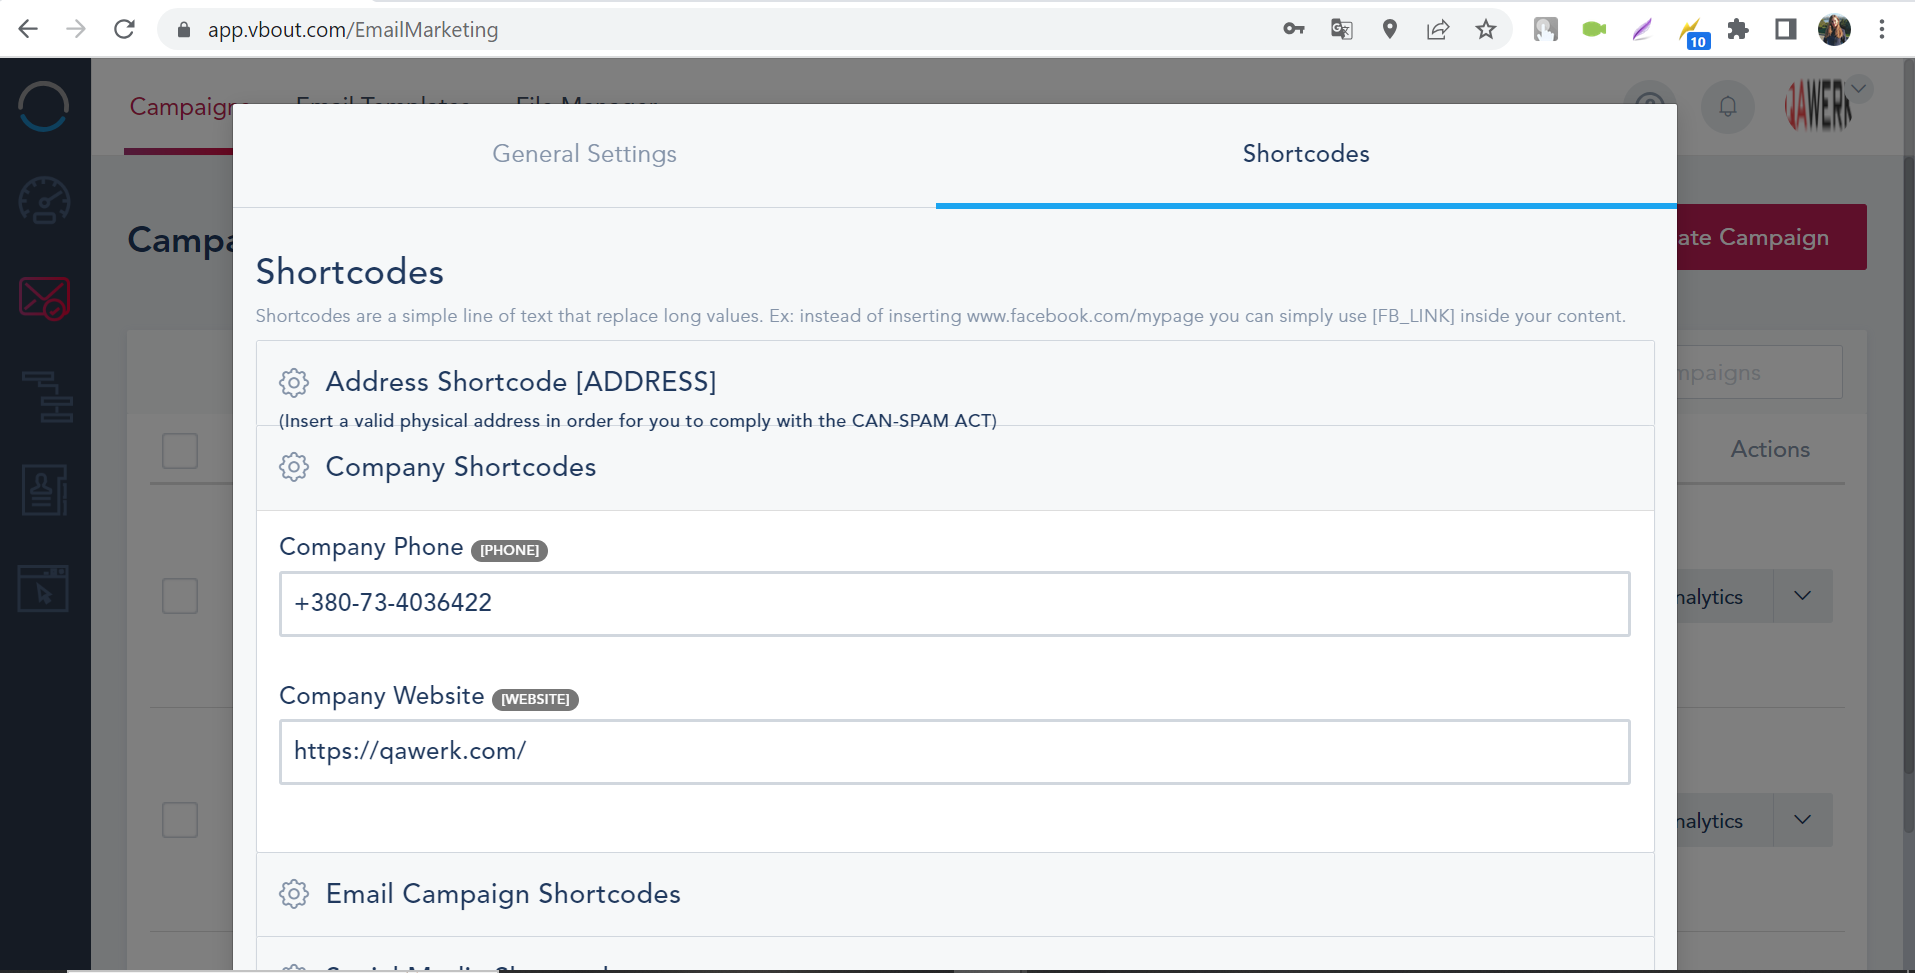Open the location permission icon
This screenshot has height=973, width=1915.
[1390, 29]
